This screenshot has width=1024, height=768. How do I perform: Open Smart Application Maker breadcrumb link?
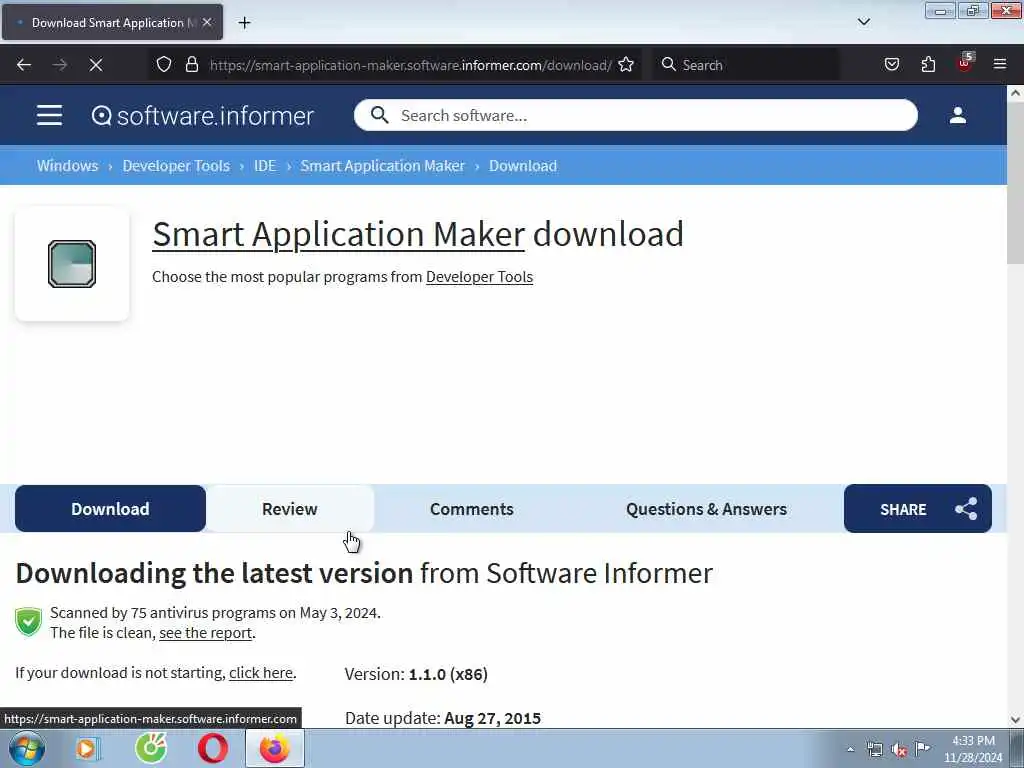point(383,166)
